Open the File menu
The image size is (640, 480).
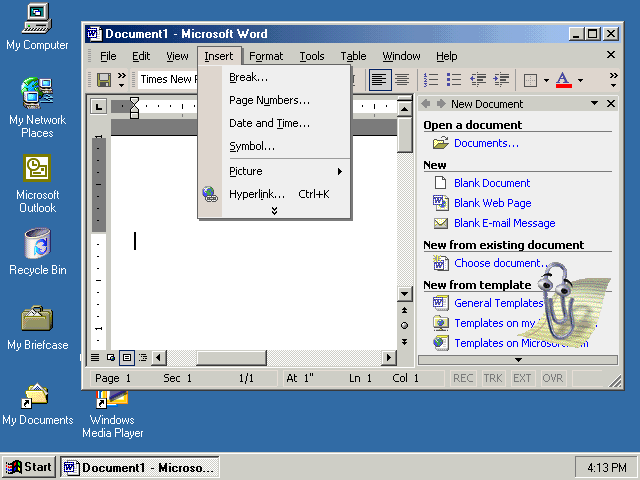click(x=108, y=56)
